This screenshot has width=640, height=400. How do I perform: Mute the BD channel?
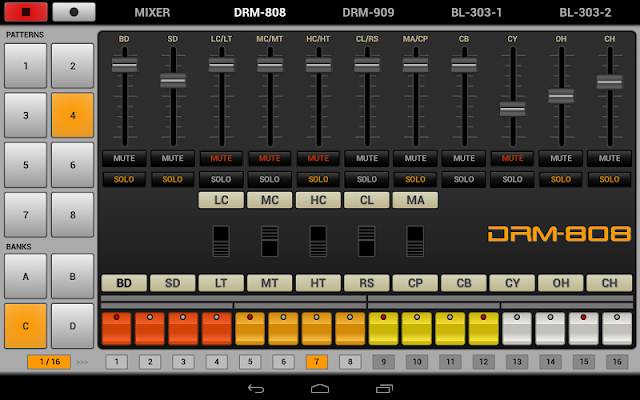[x=124, y=158]
